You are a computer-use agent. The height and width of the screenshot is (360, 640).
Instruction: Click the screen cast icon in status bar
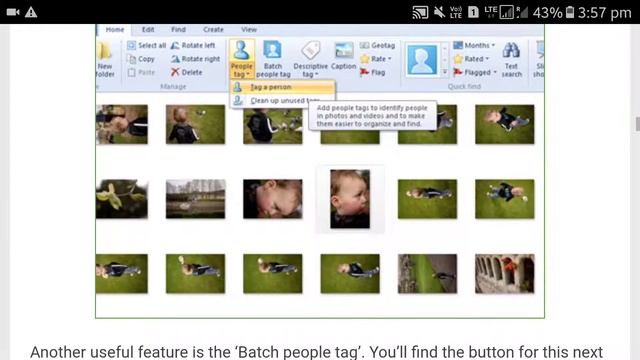[420, 13]
